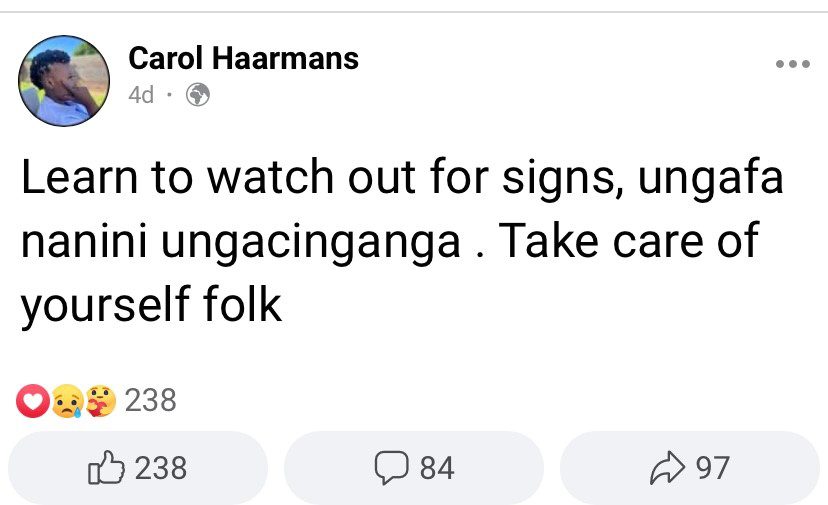Click the phrase 'Take care of'
828x505 pixels.
[630, 242]
